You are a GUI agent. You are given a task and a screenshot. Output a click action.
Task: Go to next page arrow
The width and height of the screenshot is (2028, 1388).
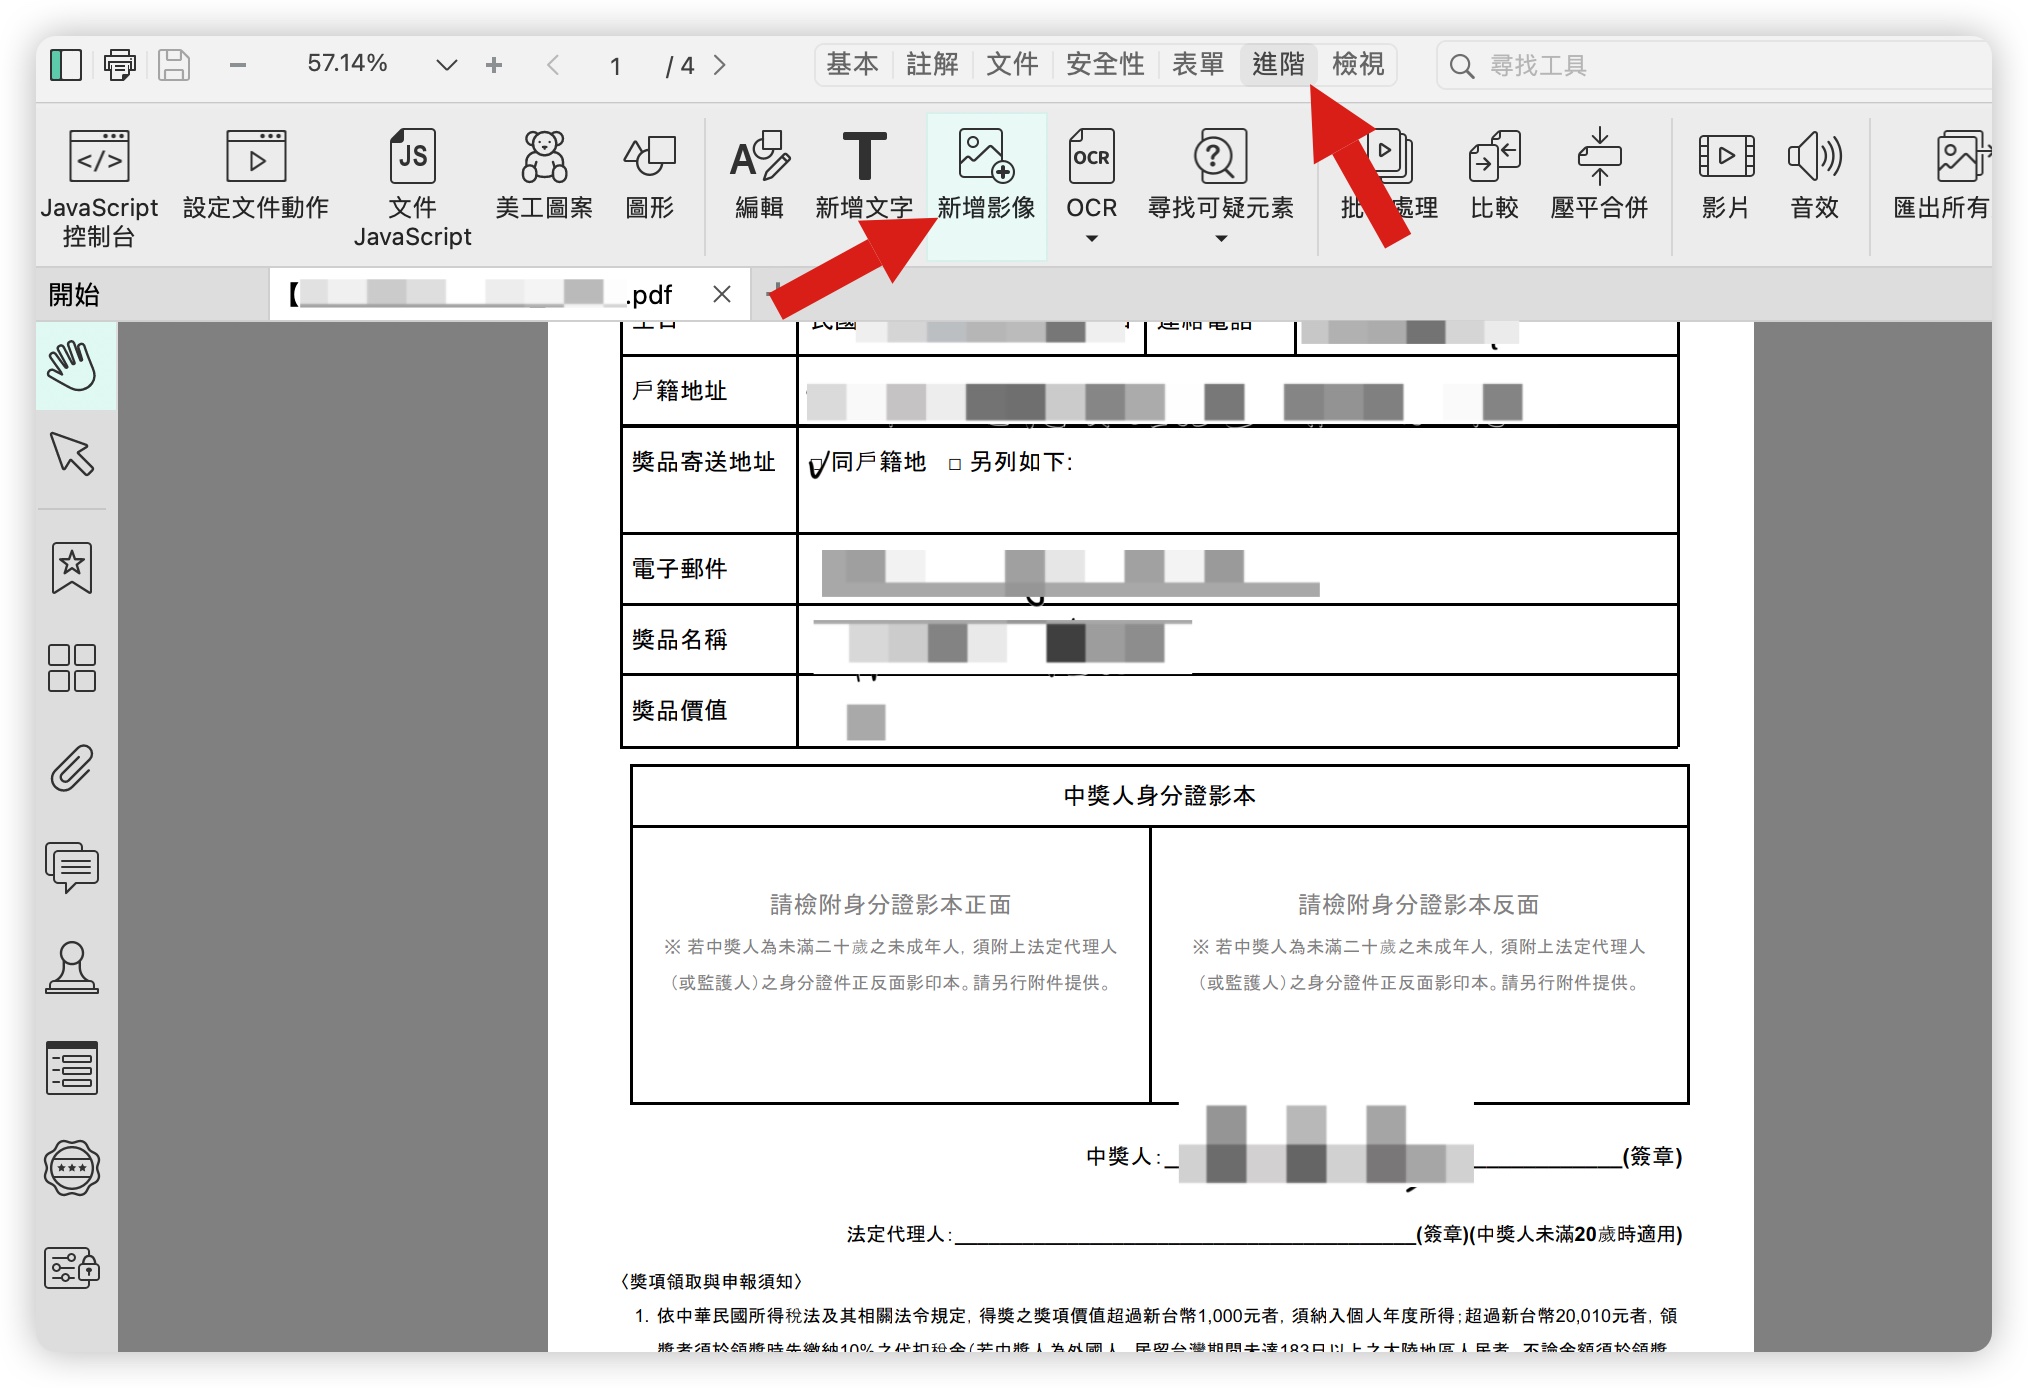click(x=720, y=65)
